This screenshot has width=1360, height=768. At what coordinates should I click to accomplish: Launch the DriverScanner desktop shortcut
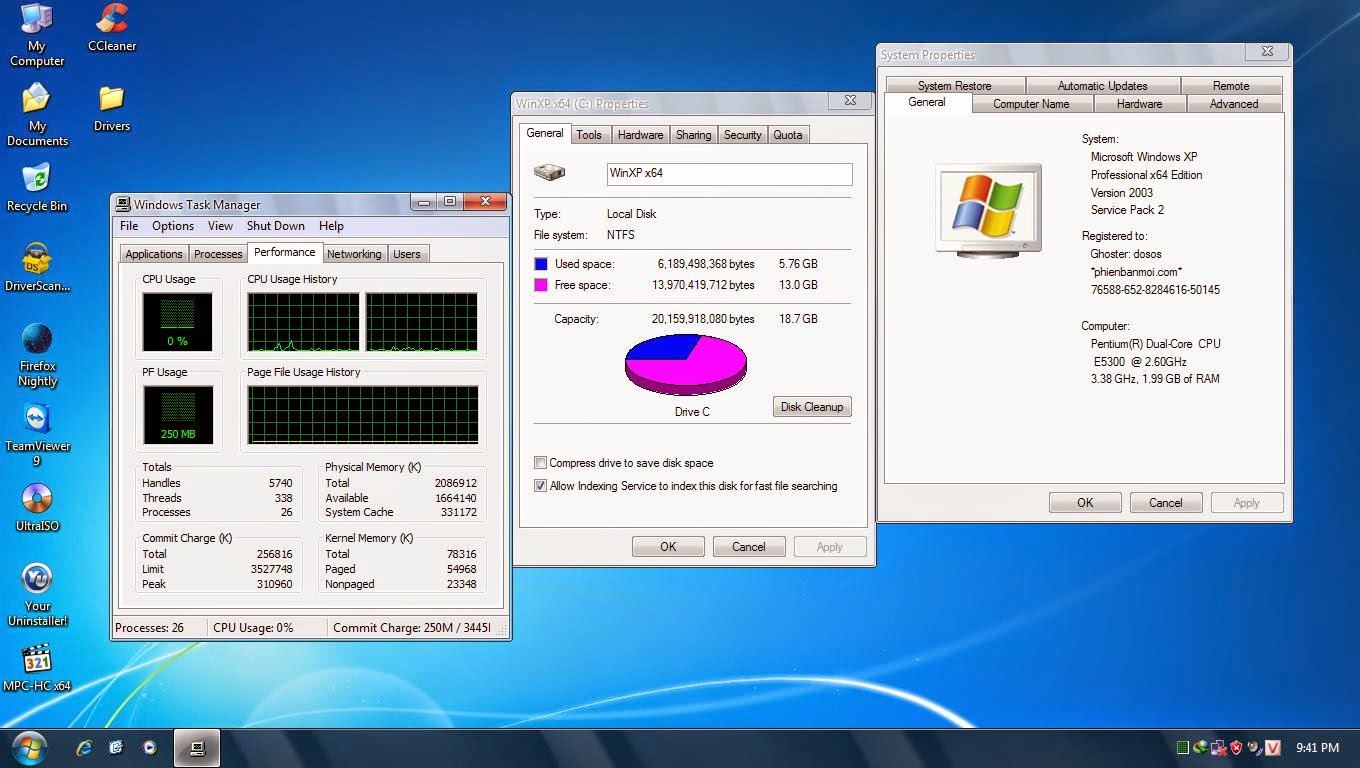37,267
